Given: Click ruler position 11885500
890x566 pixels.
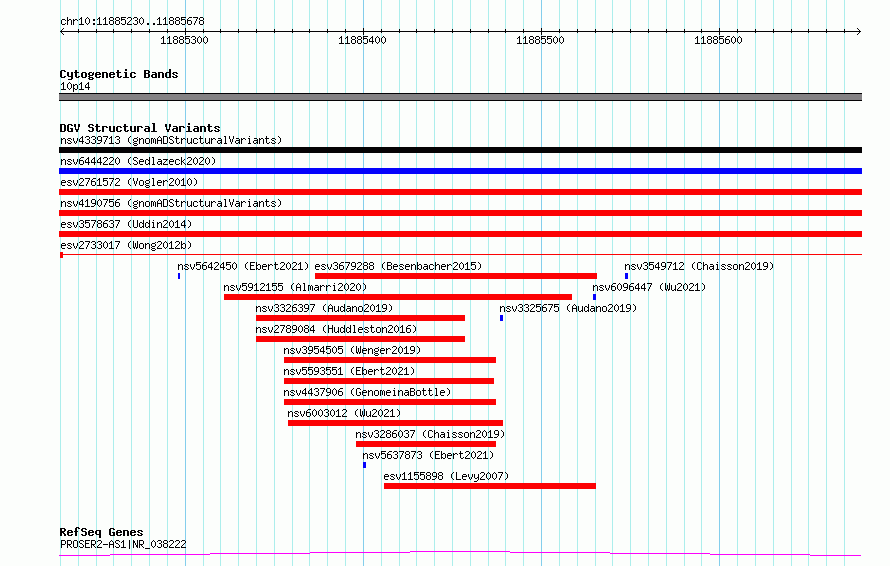Looking at the screenshot, I should point(540,40).
